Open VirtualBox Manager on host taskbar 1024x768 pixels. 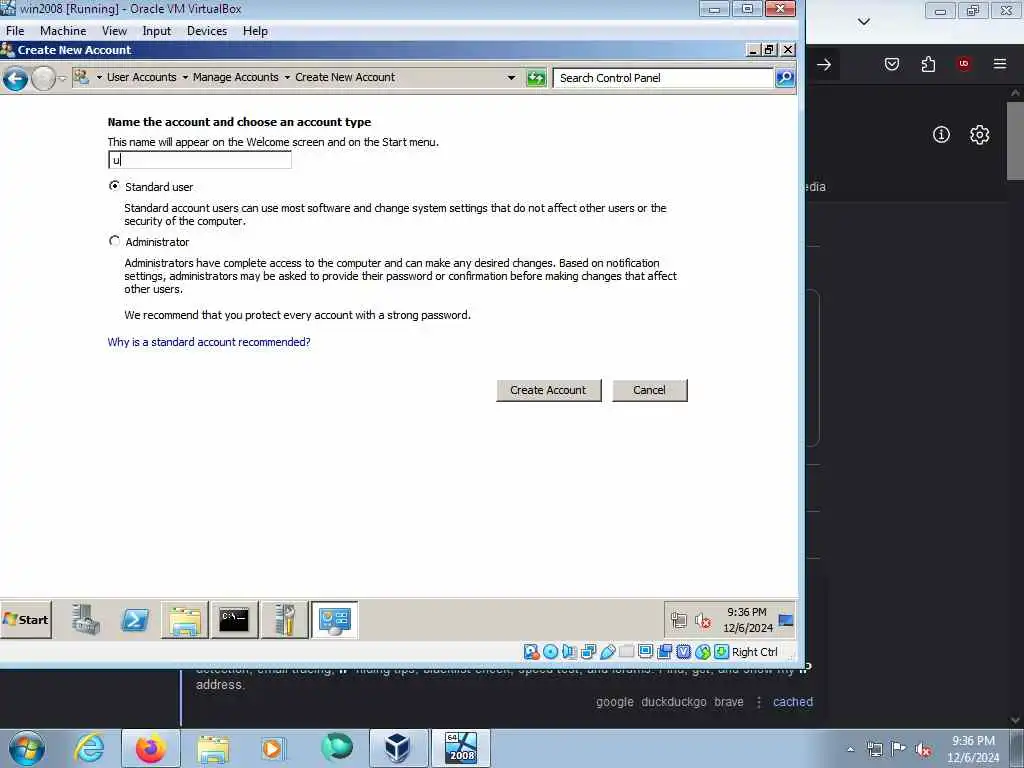[397, 748]
